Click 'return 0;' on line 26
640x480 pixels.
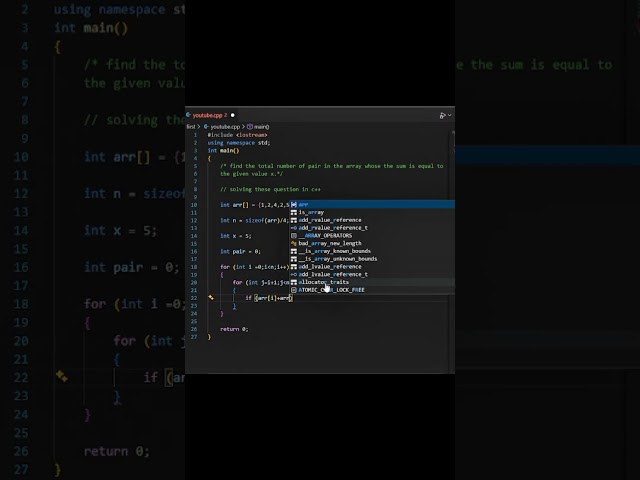click(234, 329)
